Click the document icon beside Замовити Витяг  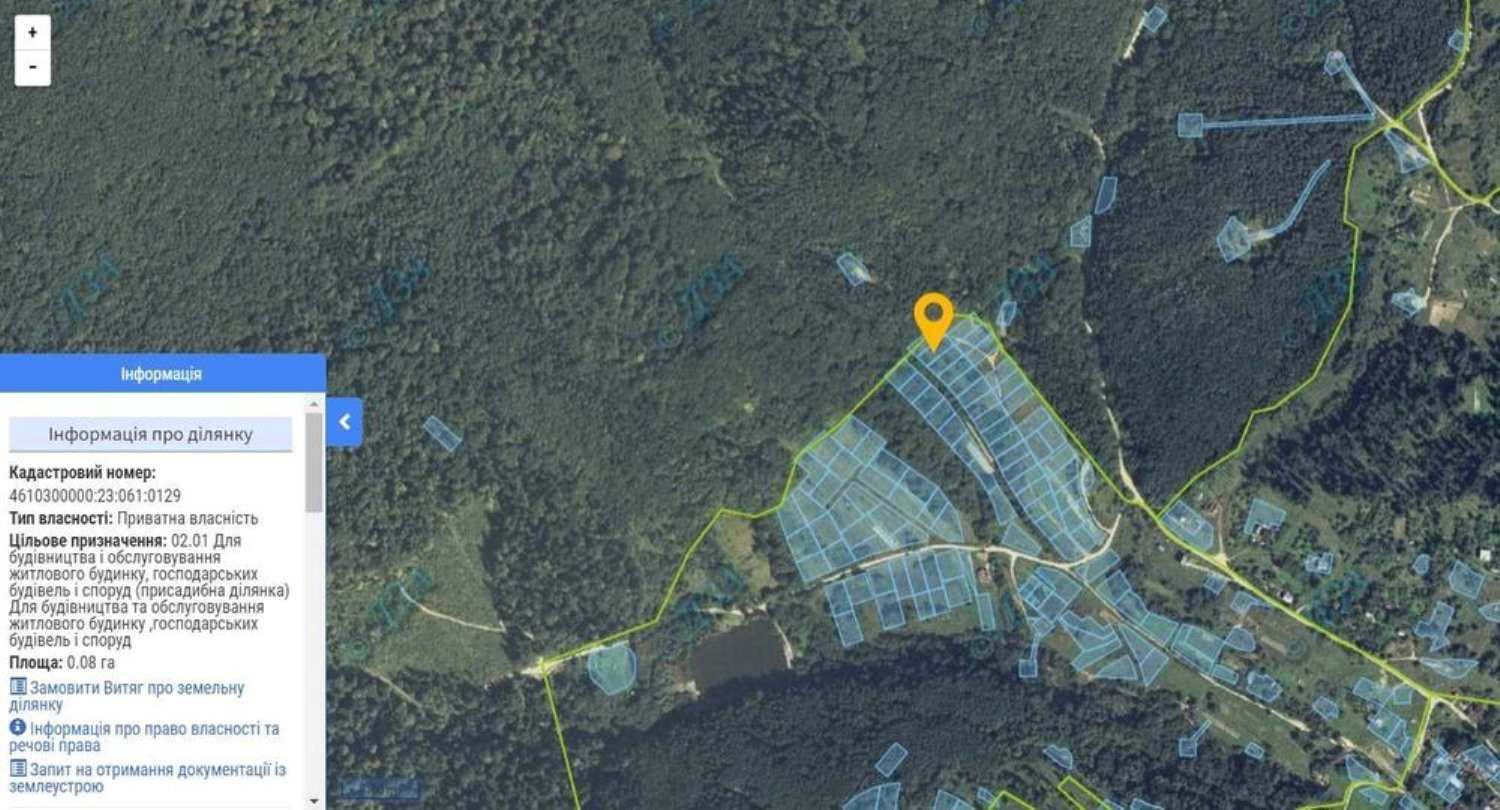click(x=18, y=687)
